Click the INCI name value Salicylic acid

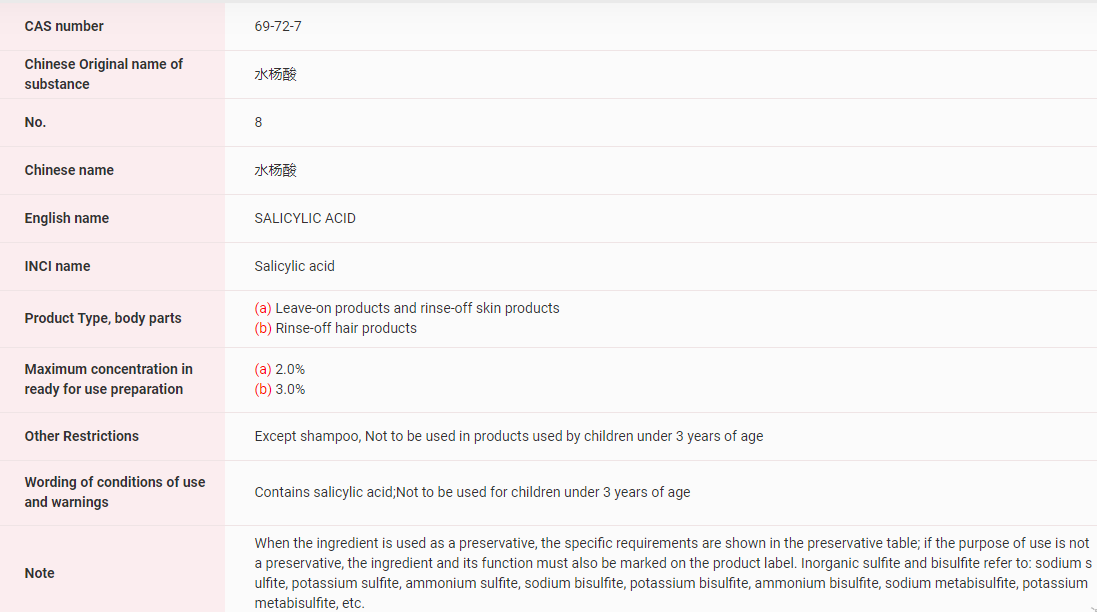click(295, 266)
